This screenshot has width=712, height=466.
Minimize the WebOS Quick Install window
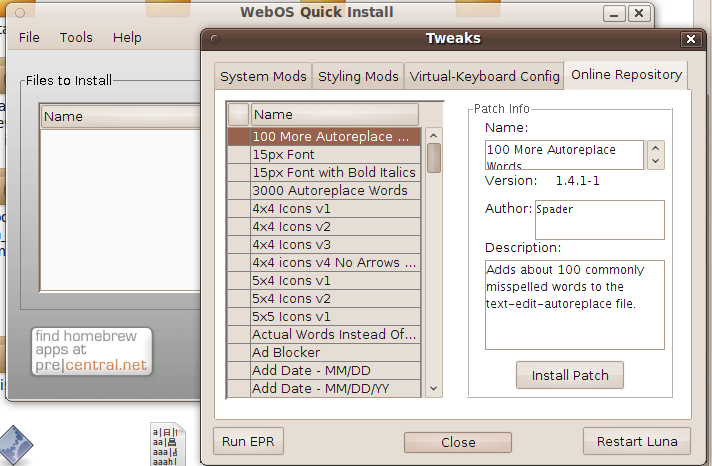coord(614,14)
